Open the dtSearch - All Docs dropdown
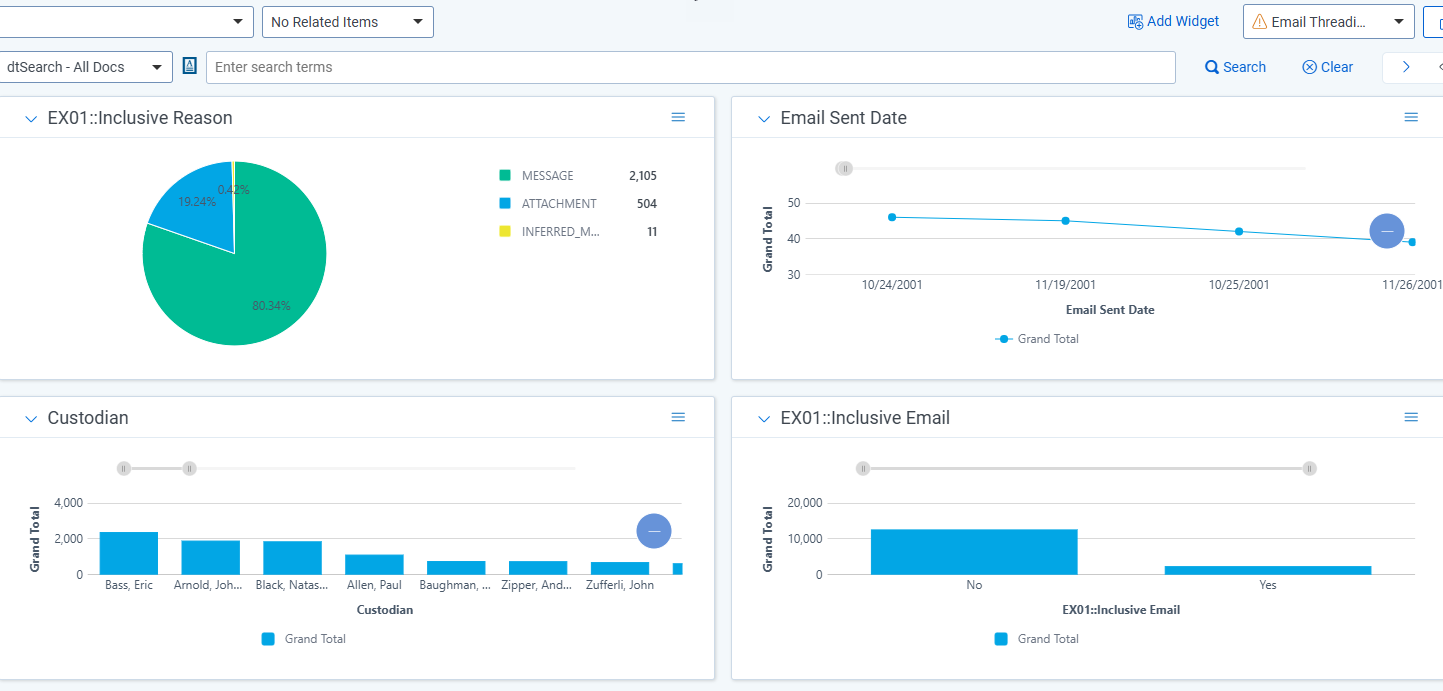Screen dimensions: 1443x691 click(86, 67)
